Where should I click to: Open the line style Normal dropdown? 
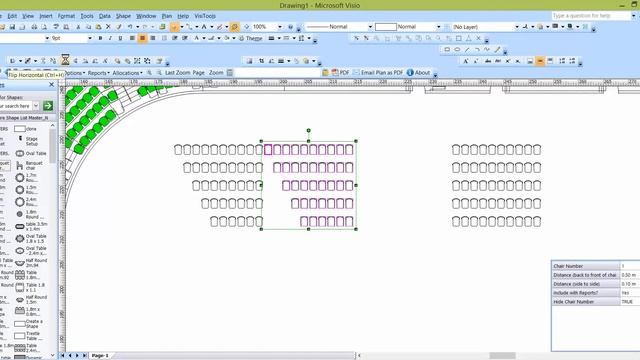pos(370,27)
